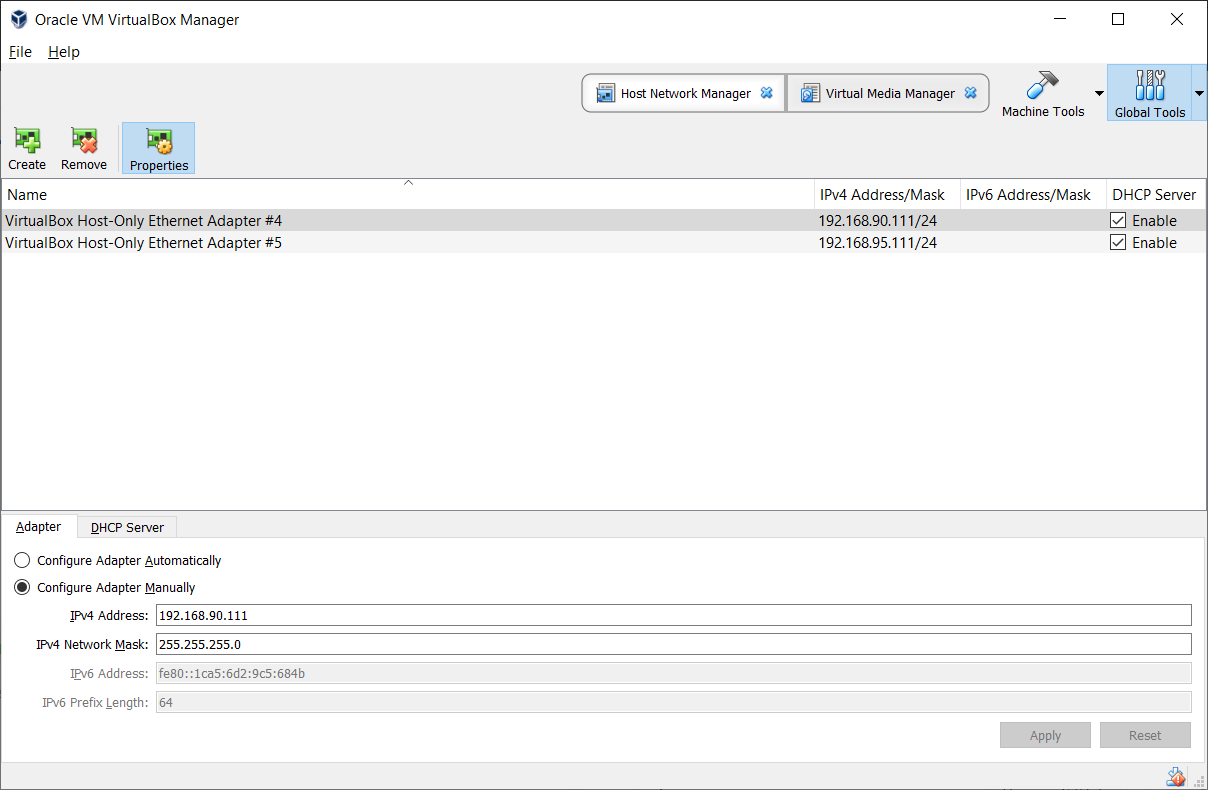Open the Help menu
The image size is (1208, 790).
click(64, 52)
